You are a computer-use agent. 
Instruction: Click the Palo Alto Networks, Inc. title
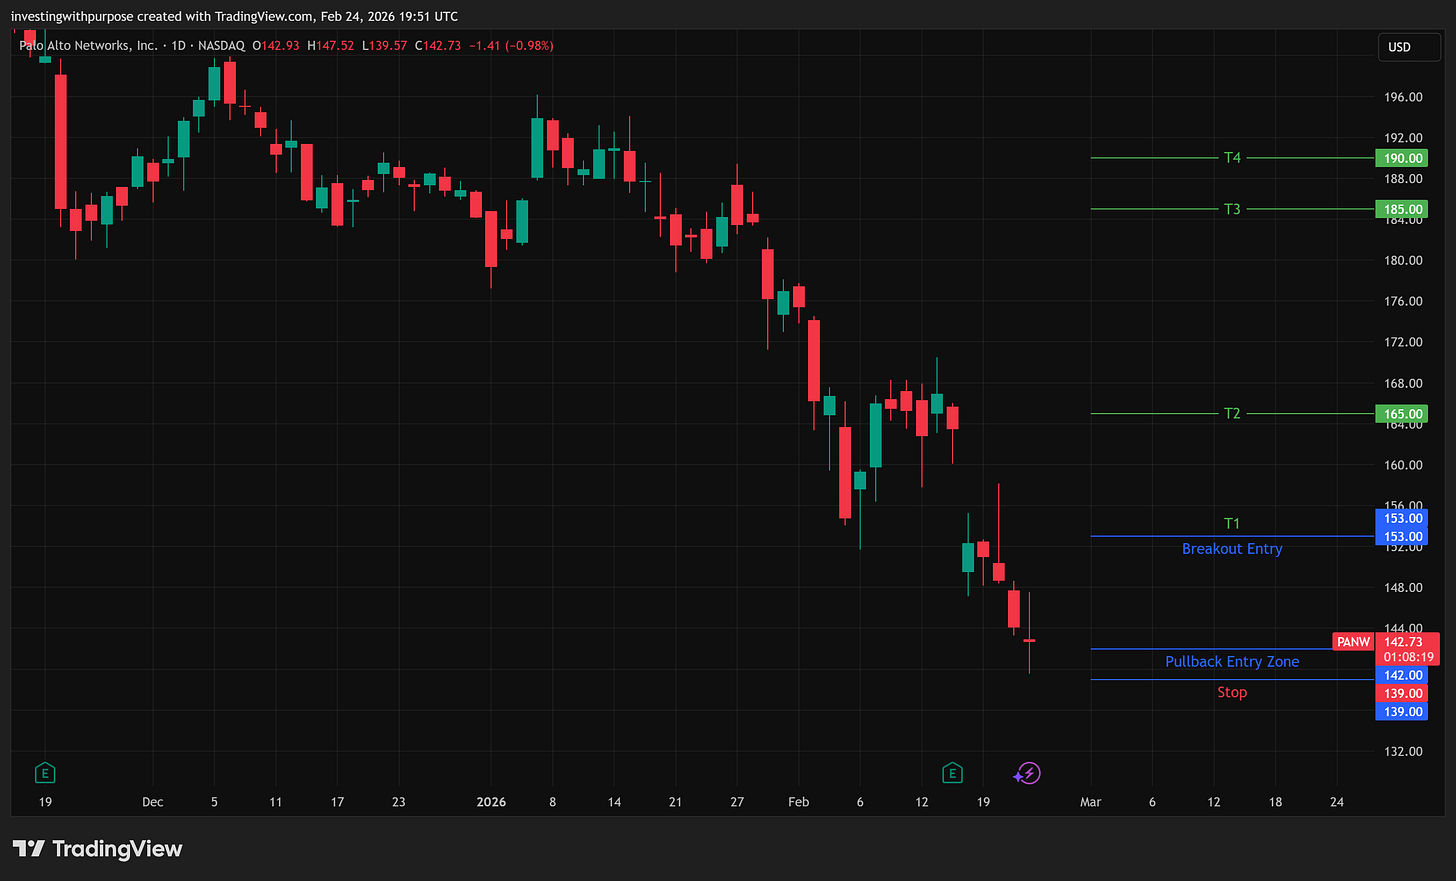click(x=88, y=45)
